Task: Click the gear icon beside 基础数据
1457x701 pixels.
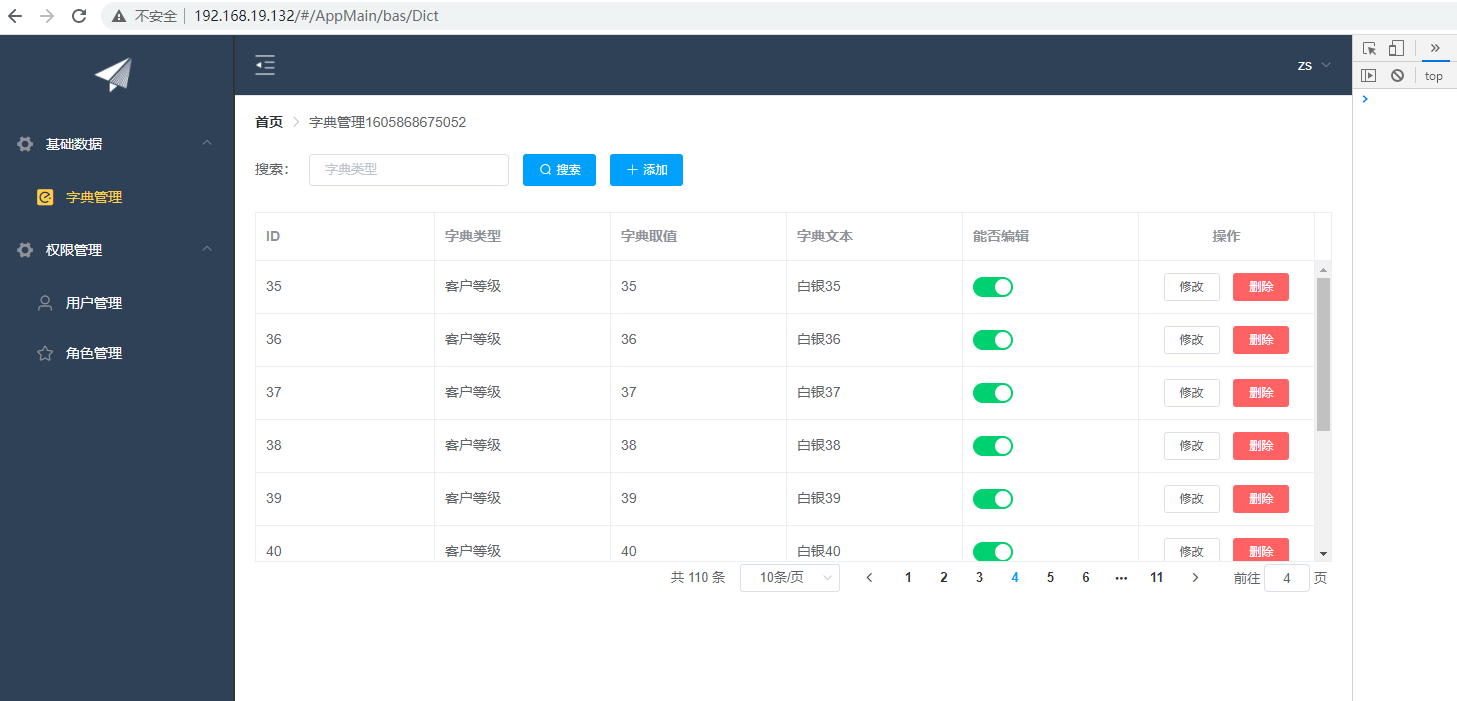Action: 25,144
